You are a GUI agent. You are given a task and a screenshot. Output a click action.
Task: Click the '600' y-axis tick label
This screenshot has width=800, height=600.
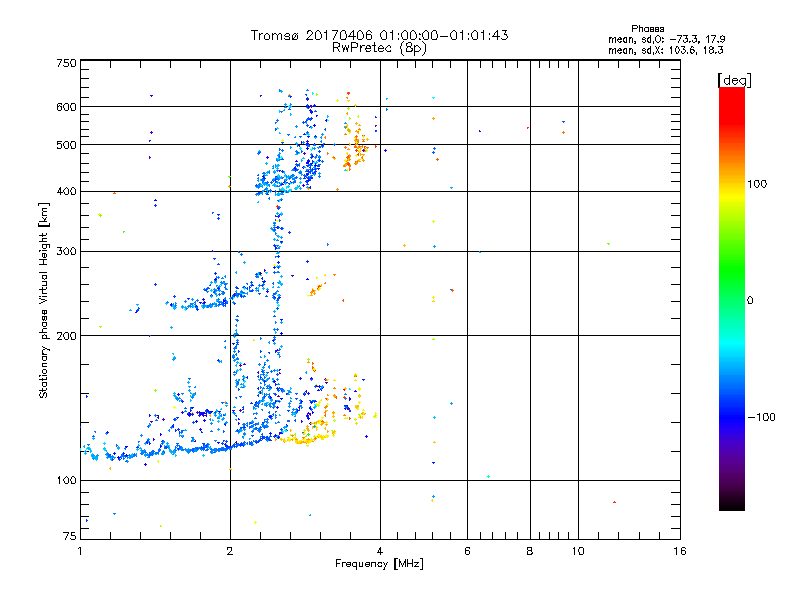66,107
